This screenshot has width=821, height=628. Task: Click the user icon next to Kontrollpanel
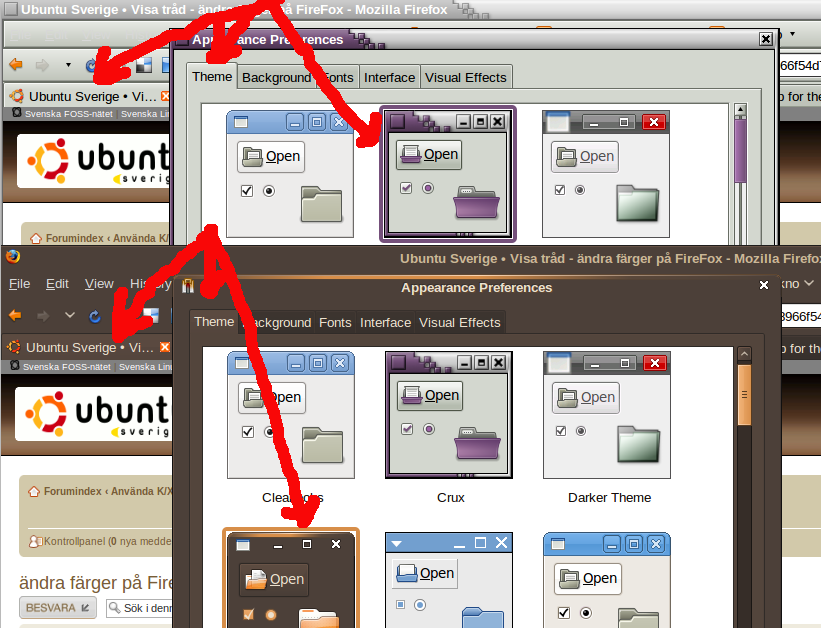pyautogui.click(x=35, y=541)
